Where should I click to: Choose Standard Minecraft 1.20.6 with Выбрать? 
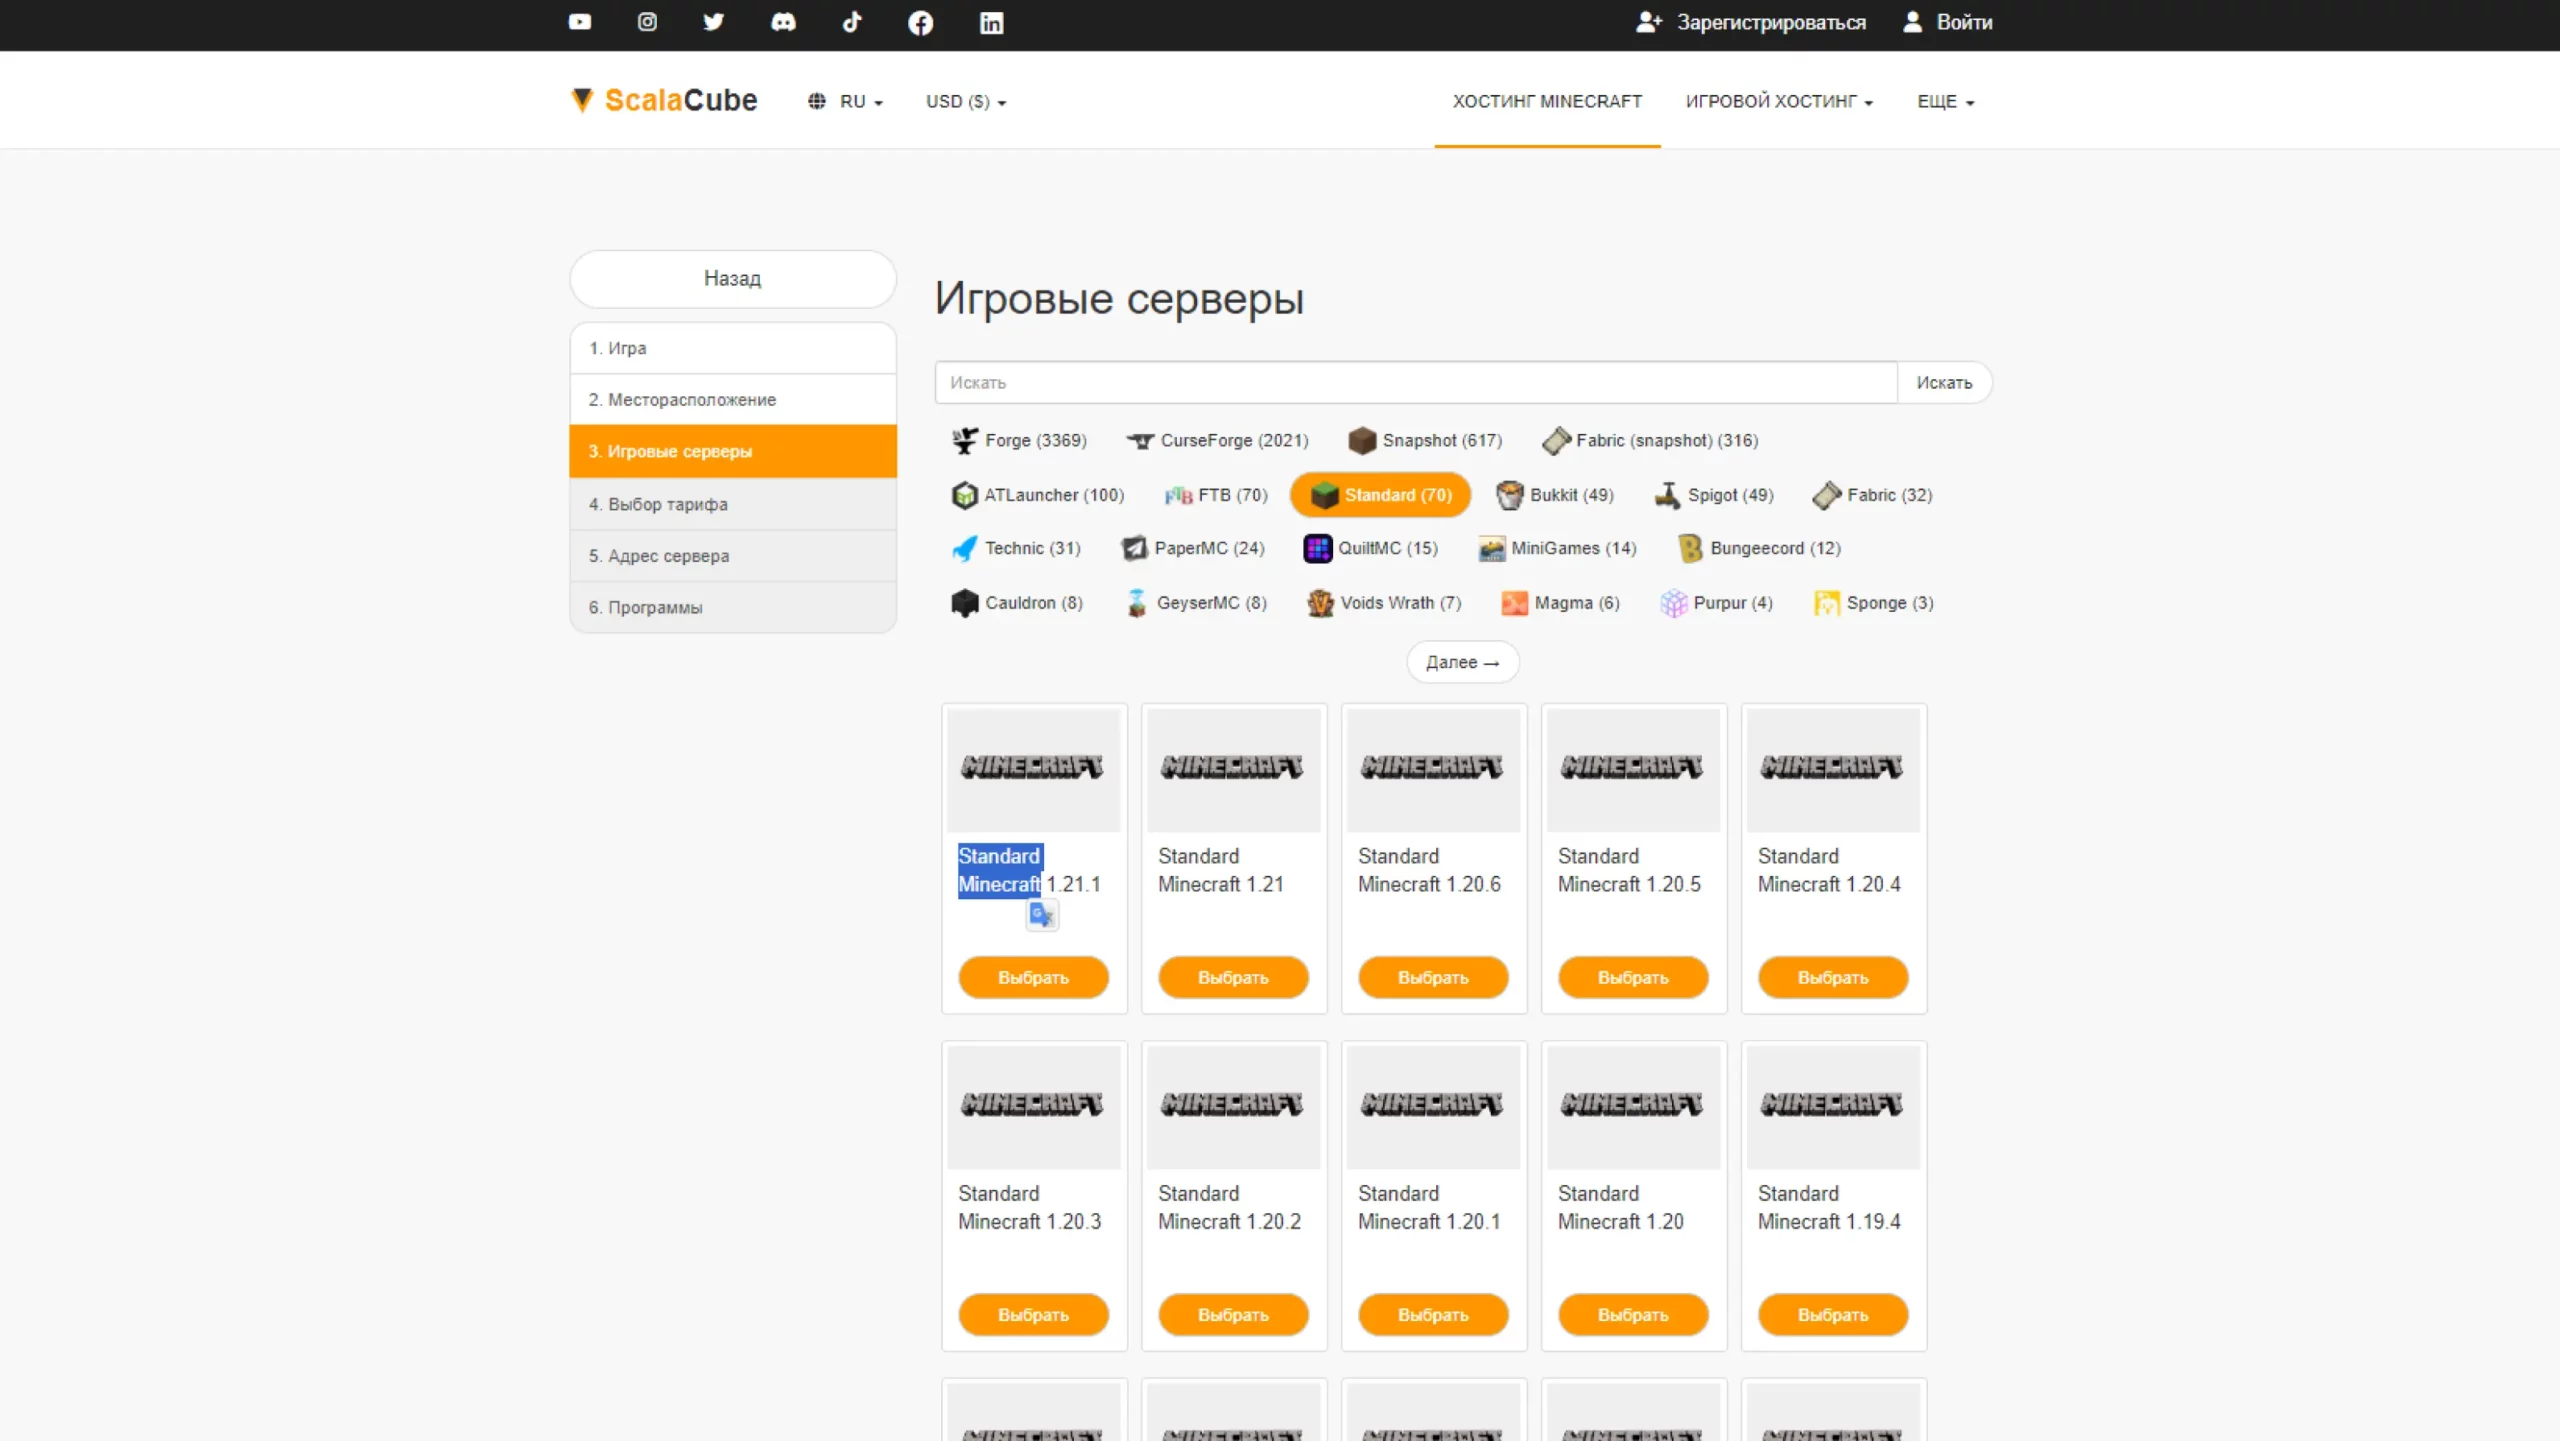pyautogui.click(x=1432, y=977)
